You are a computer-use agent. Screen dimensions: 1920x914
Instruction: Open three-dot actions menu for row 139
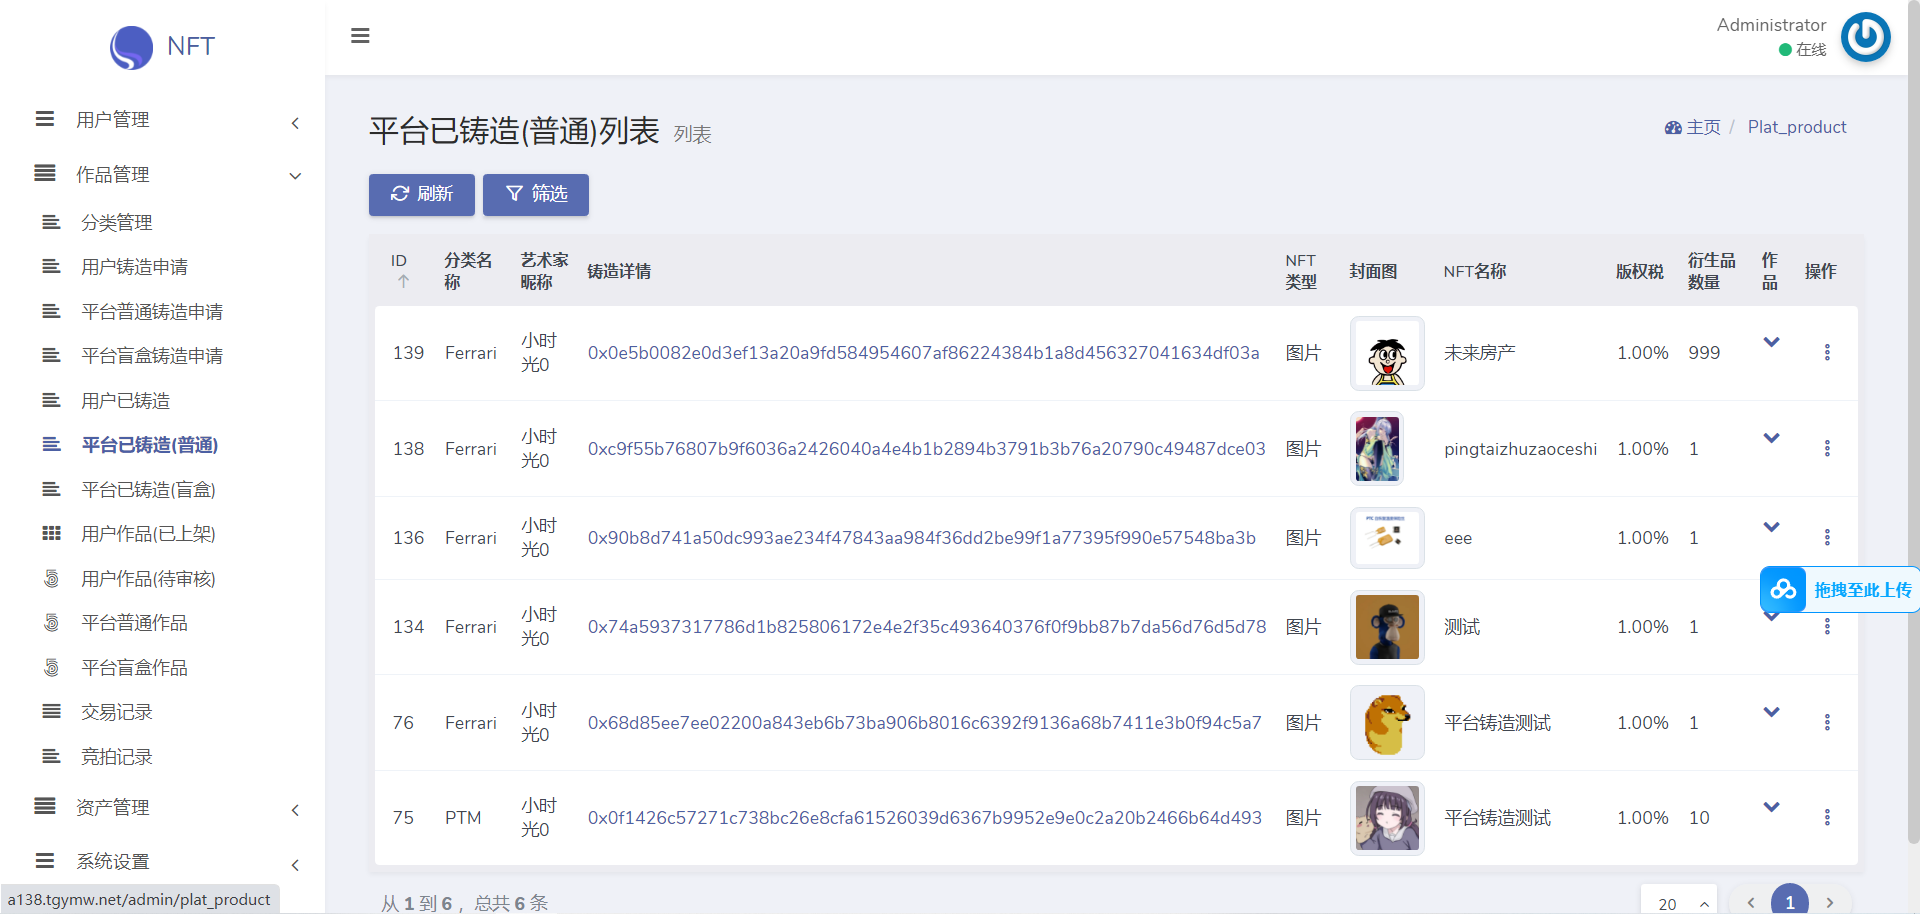pos(1826,352)
